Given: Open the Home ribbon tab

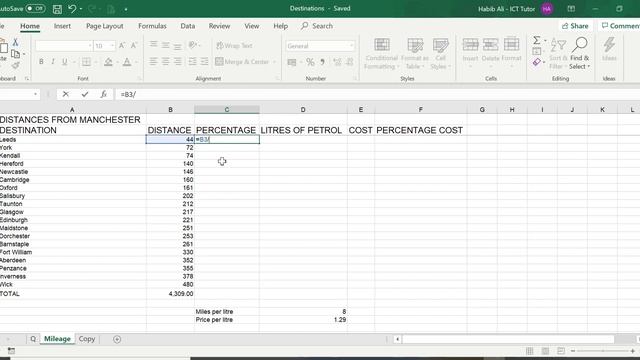Looking at the screenshot, I should (30, 26).
